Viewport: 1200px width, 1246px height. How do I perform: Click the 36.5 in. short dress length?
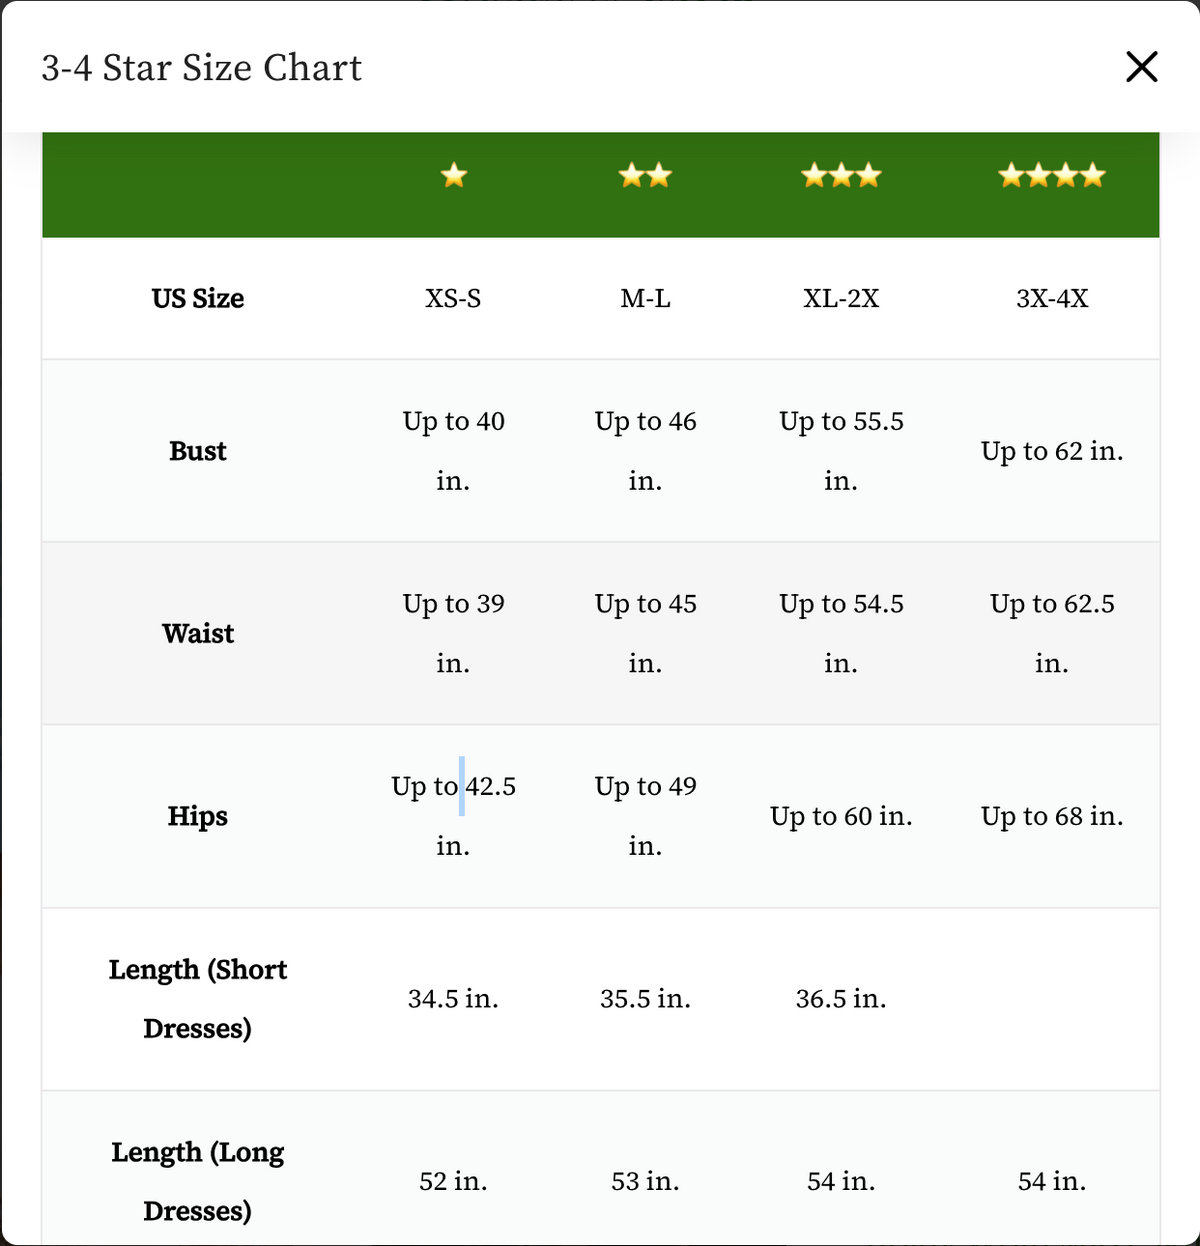pos(841,999)
